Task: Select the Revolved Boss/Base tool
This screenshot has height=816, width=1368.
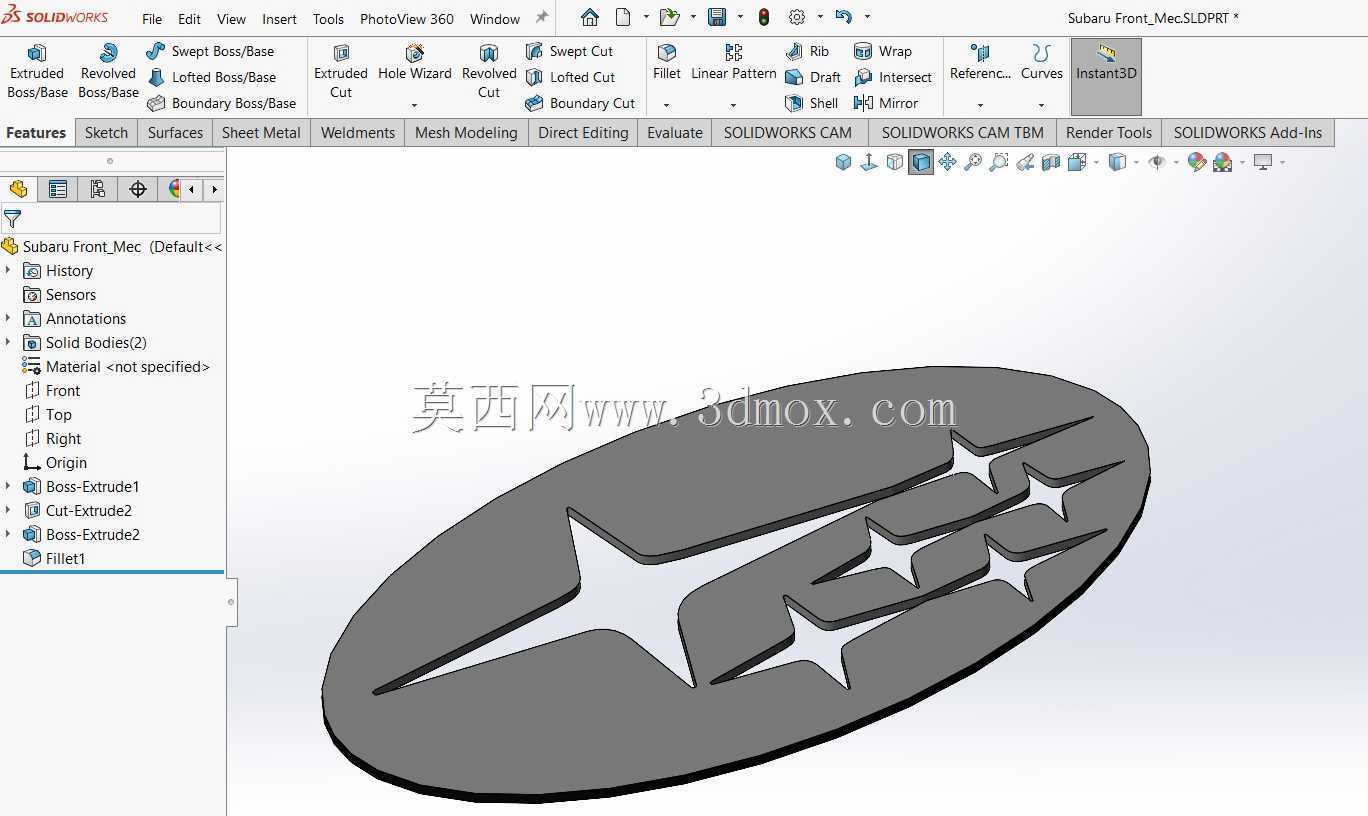Action: [108, 72]
